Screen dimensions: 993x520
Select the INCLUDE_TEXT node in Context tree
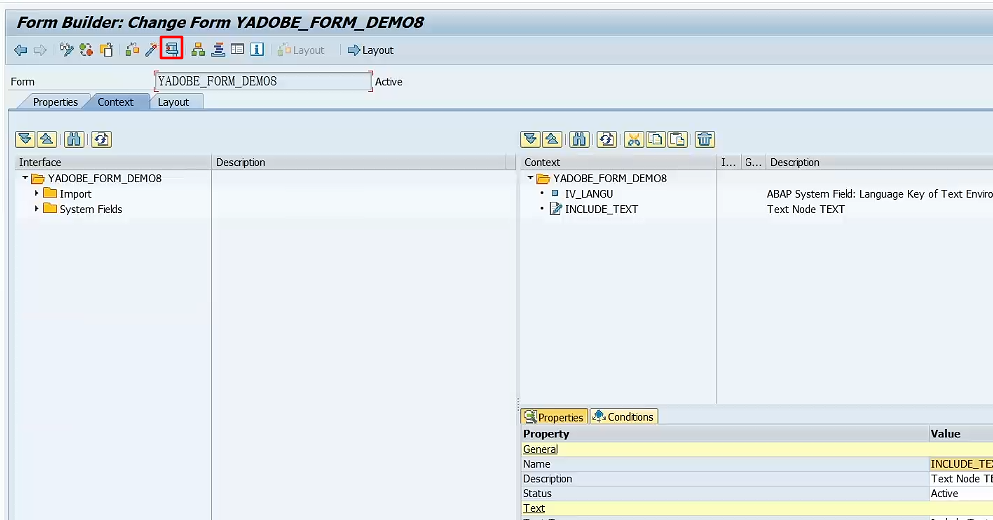click(601, 209)
